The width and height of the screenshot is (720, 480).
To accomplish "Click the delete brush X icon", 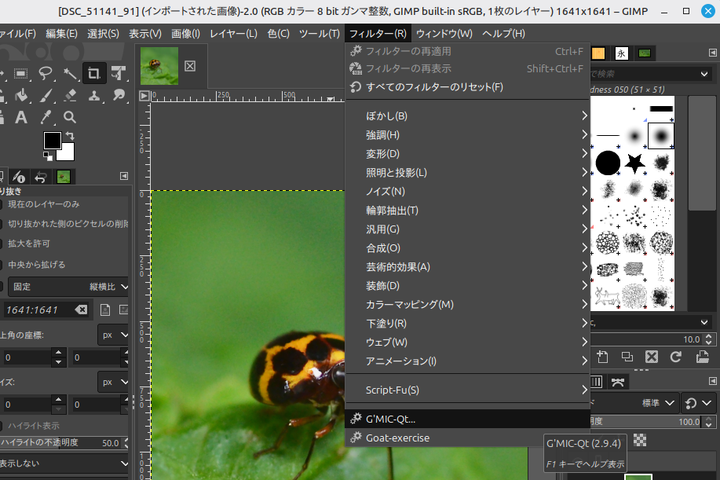I will click(x=651, y=356).
